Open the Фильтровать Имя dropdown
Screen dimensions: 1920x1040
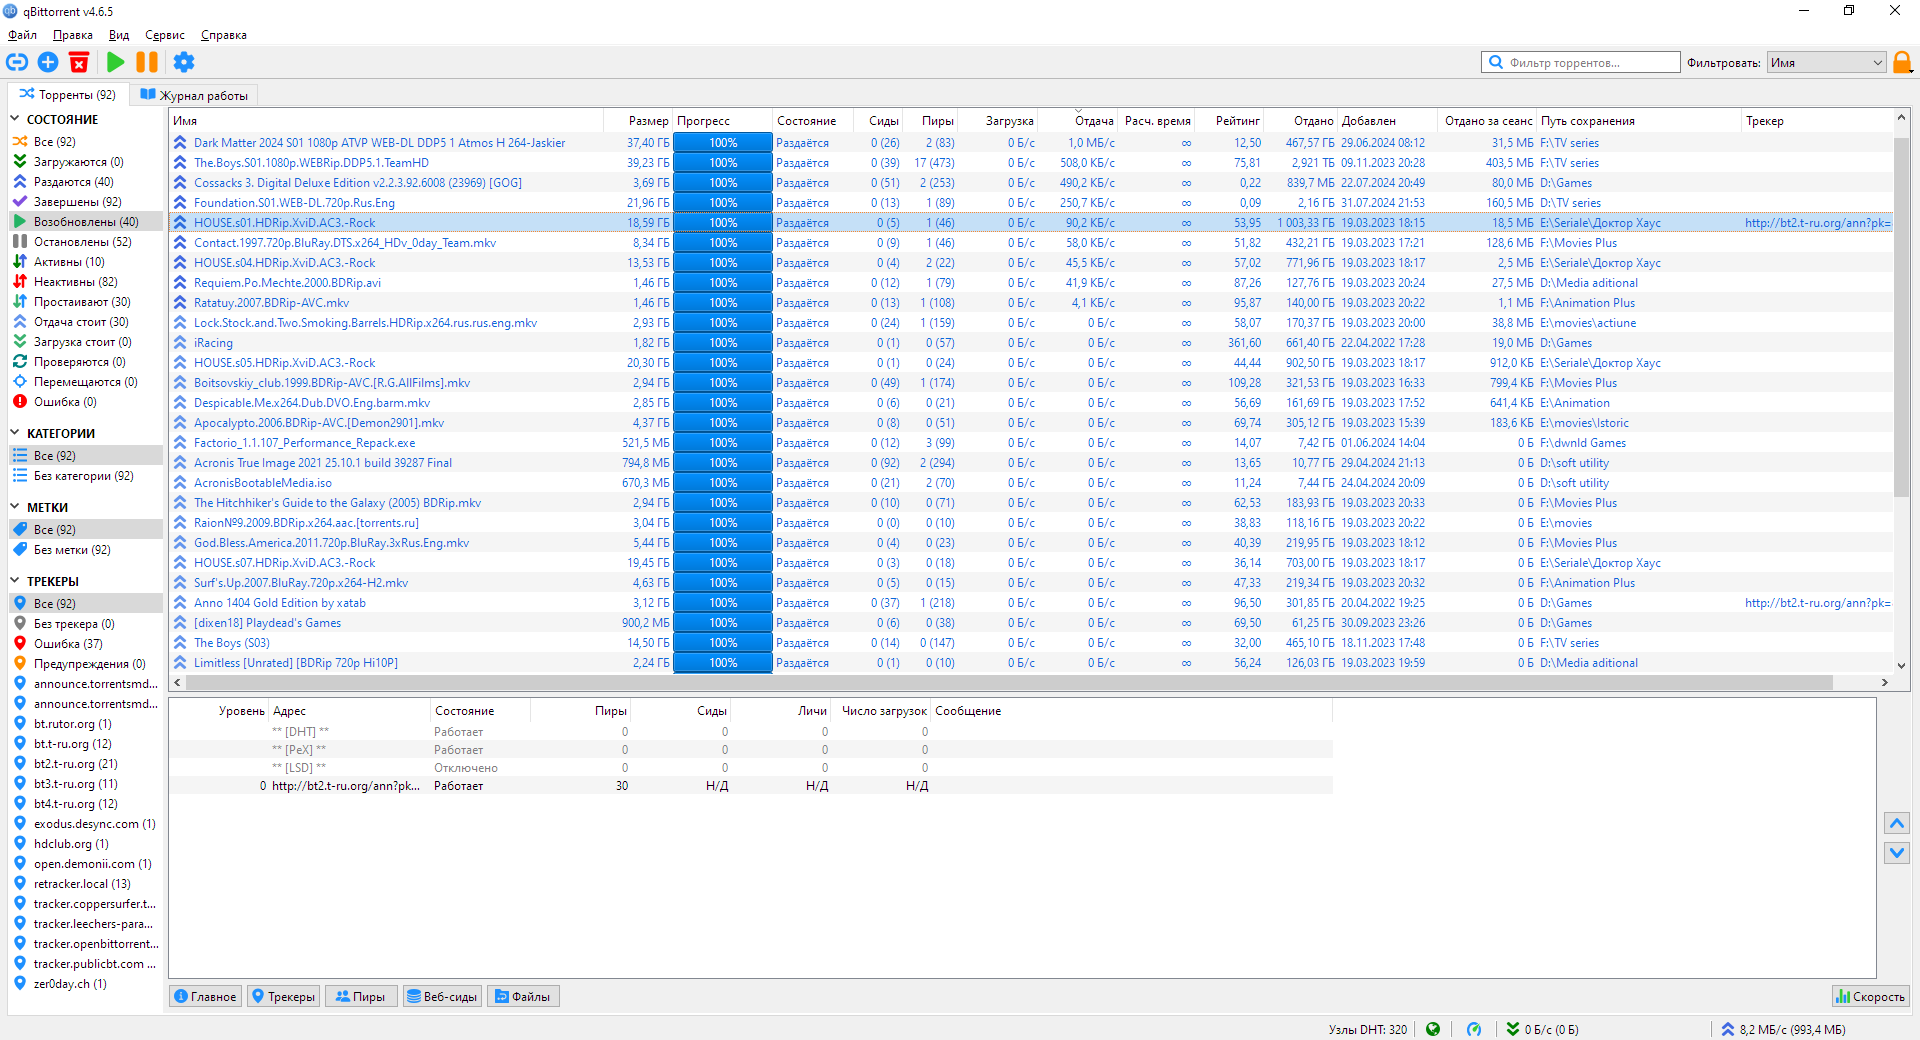[1826, 62]
